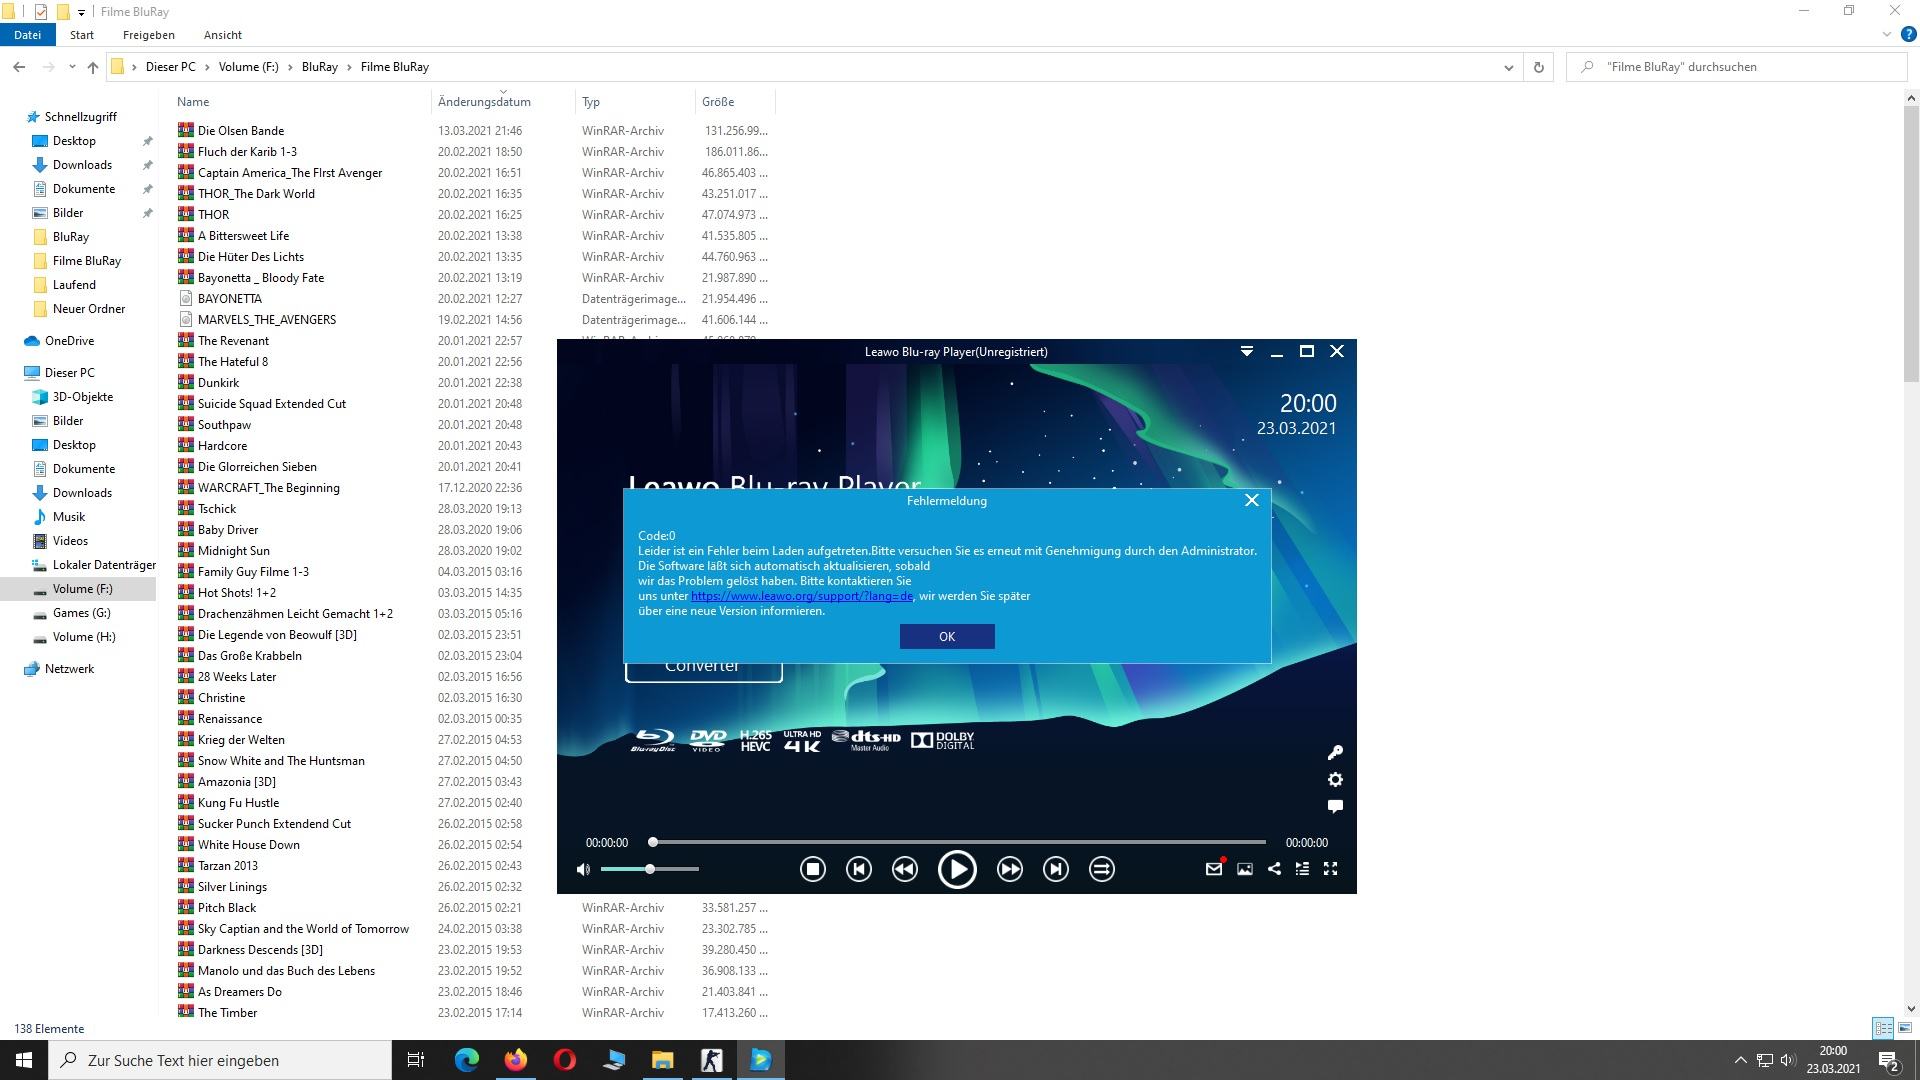The image size is (1920, 1080).
Task: Click the snapshot picture icon
Action: [1245, 869]
